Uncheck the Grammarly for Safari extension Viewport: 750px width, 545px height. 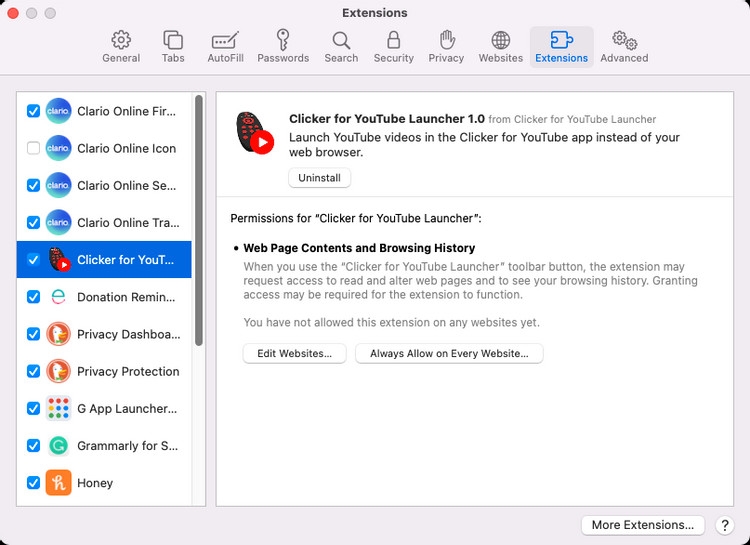point(34,446)
